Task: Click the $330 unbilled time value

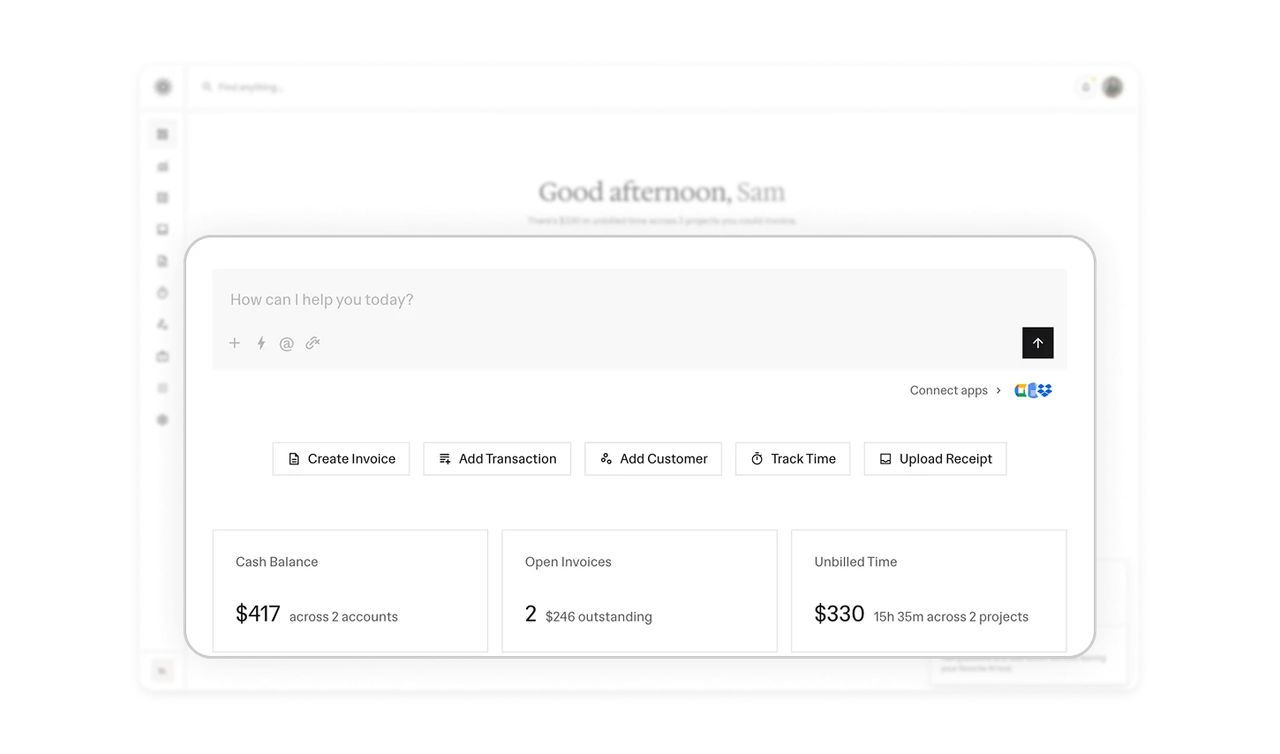Action: [839, 614]
